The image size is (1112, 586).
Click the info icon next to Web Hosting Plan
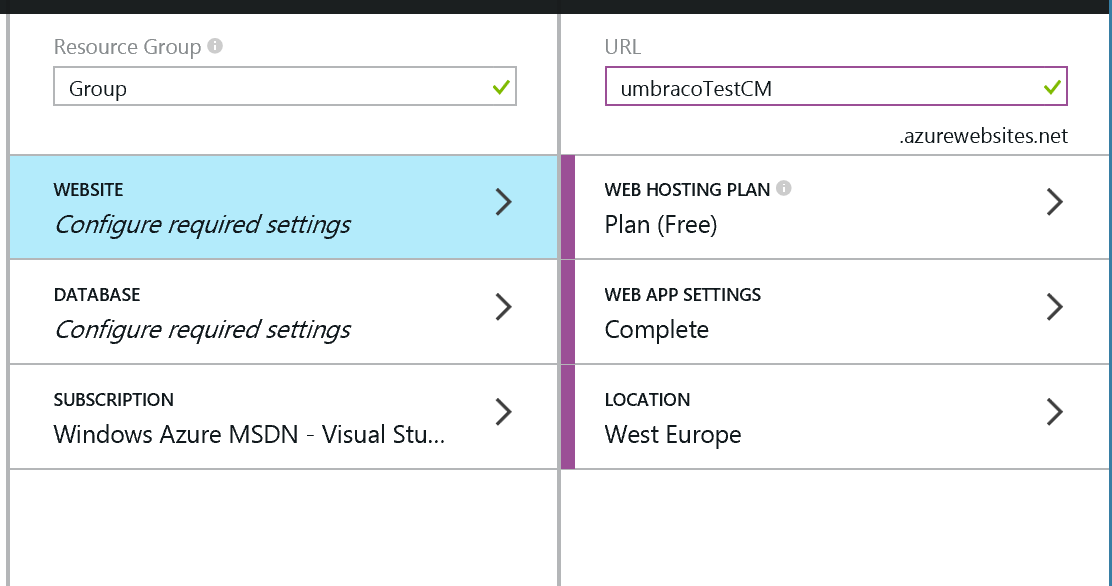[784, 188]
